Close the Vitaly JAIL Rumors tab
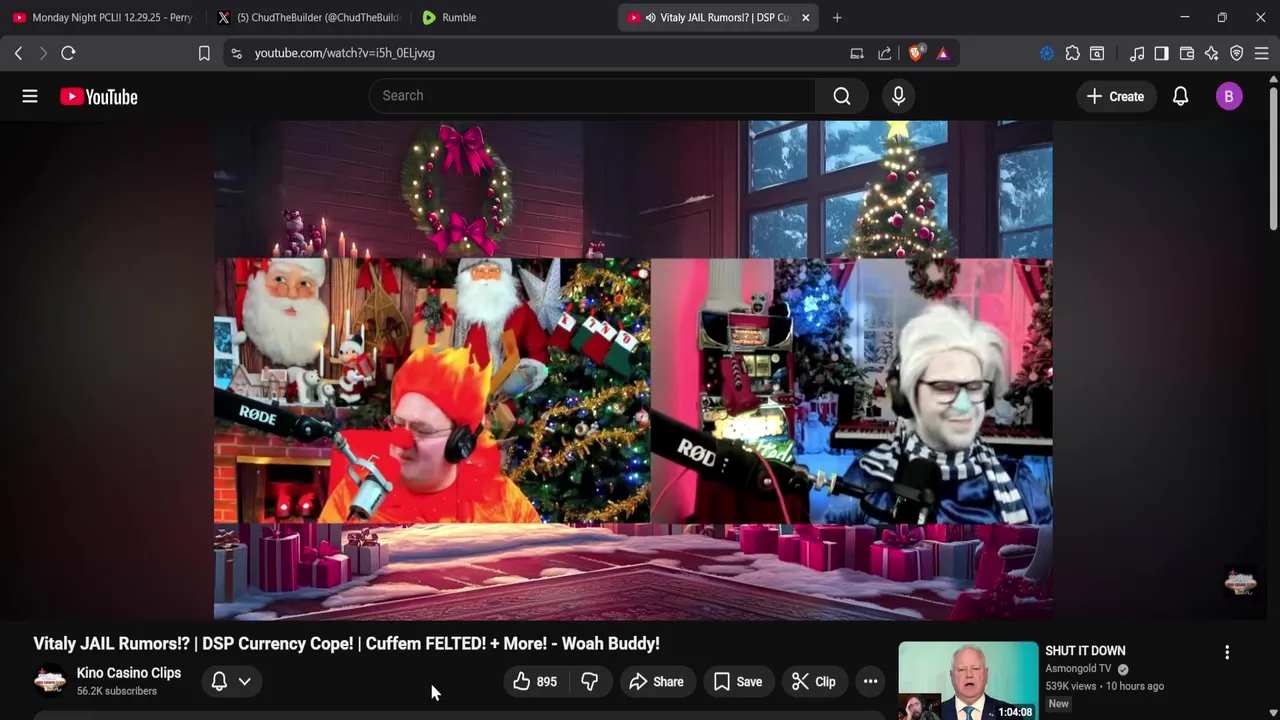 [805, 17]
